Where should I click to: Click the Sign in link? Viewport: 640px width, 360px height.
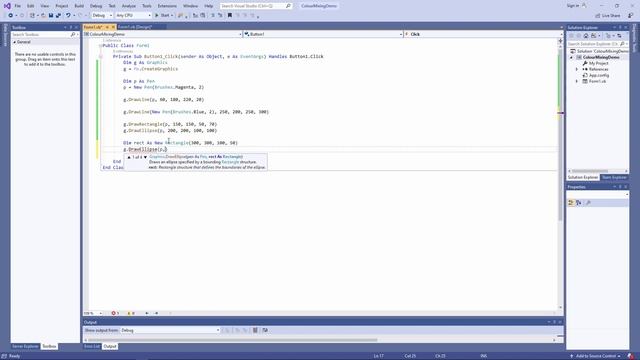573,6
